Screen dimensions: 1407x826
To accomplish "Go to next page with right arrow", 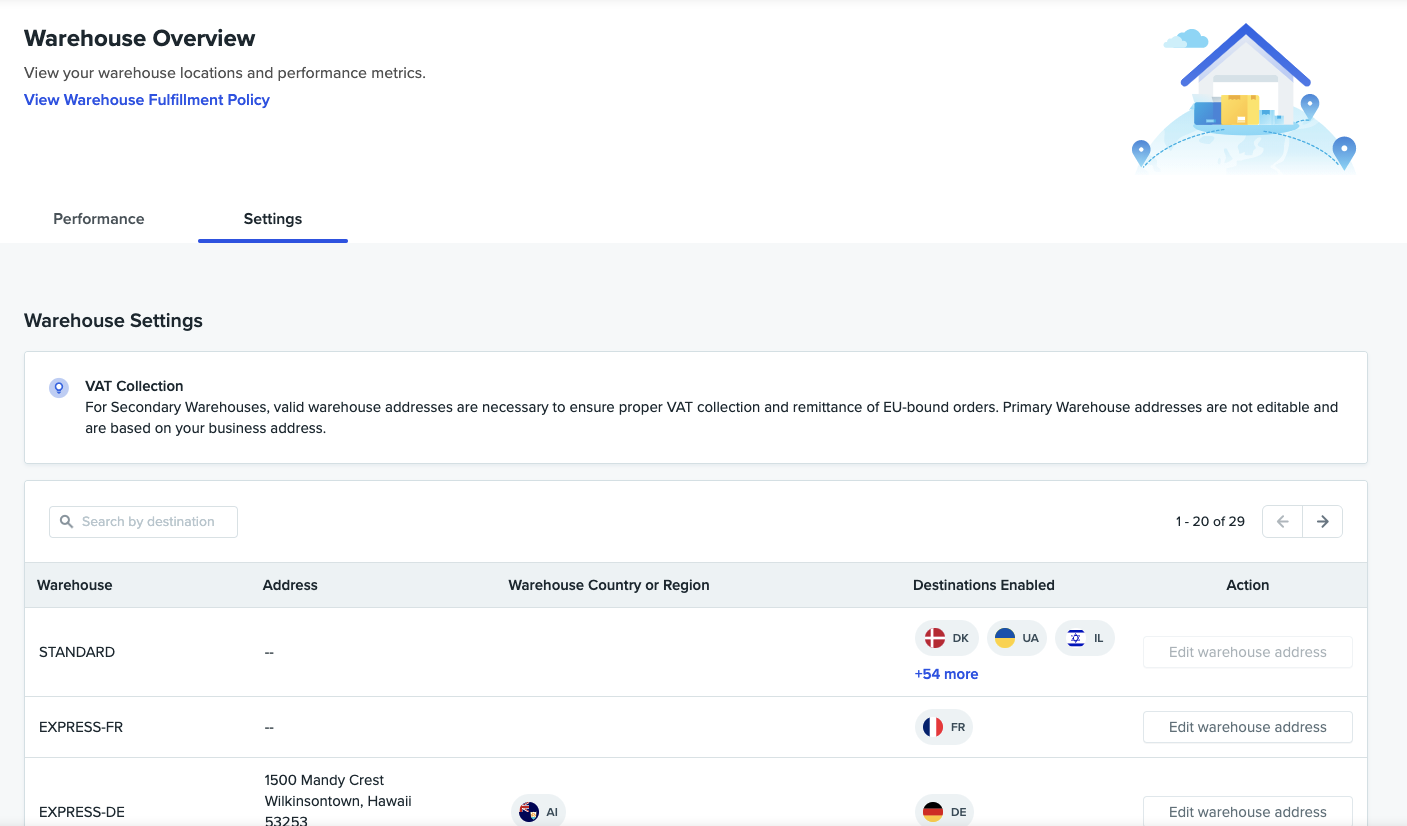I will coord(1322,522).
